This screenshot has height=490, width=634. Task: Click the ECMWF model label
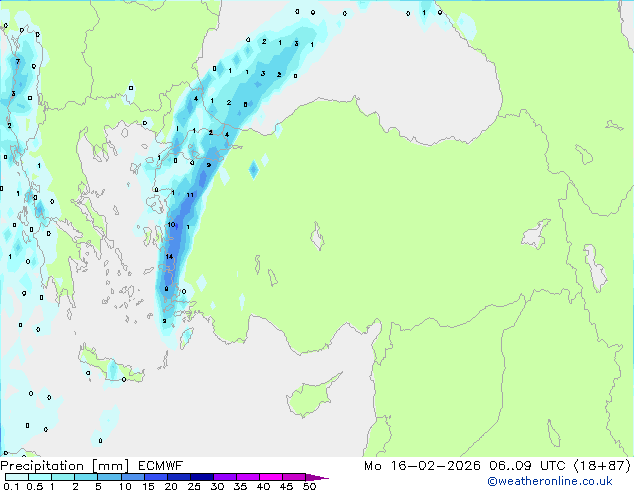pos(161,466)
